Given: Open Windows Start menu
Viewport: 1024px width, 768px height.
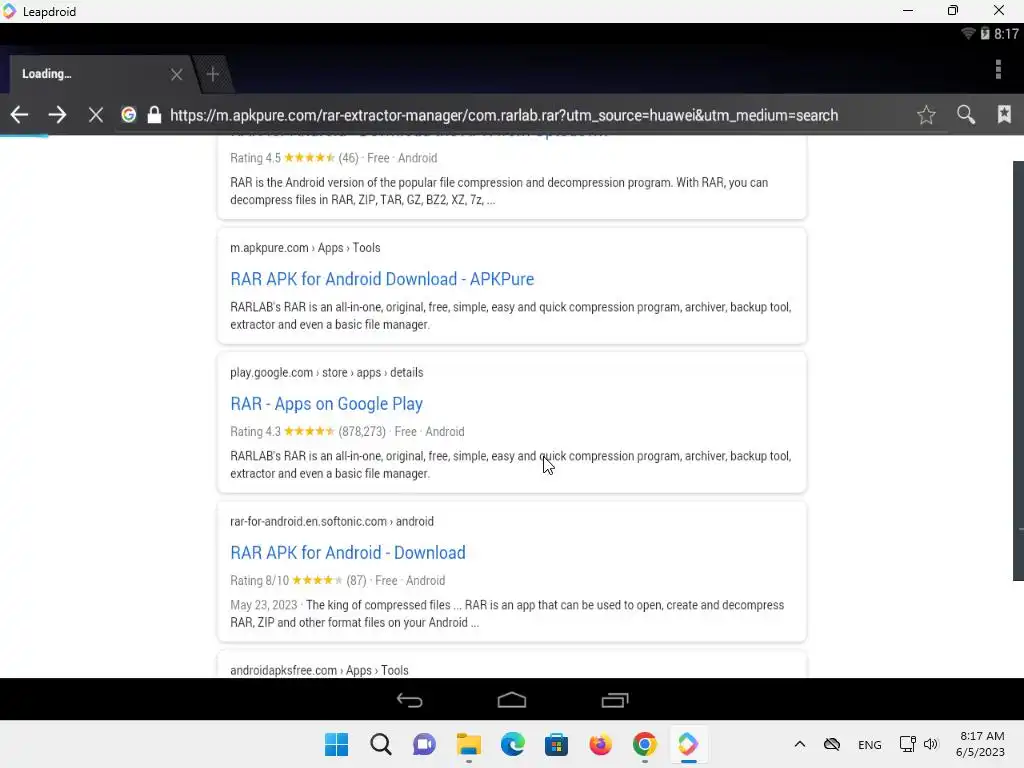Looking at the screenshot, I should 337,744.
